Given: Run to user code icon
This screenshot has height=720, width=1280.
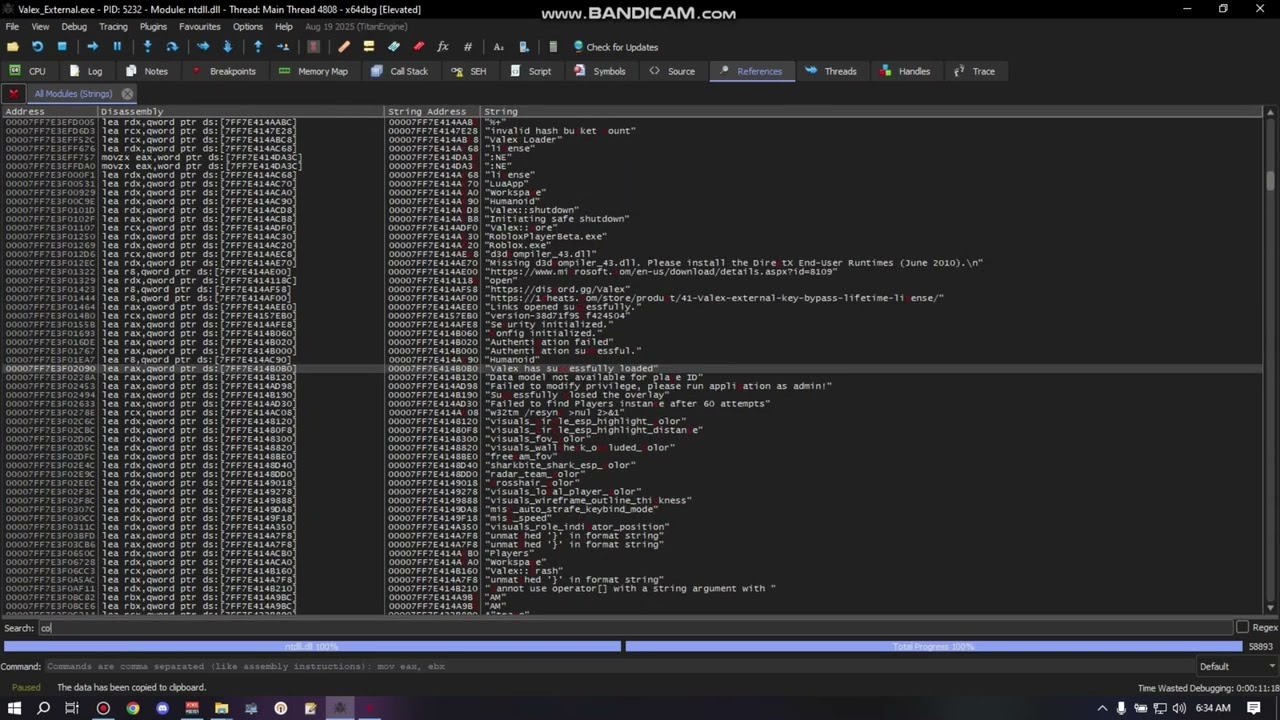Looking at the screenshot, I should [283, 47].
